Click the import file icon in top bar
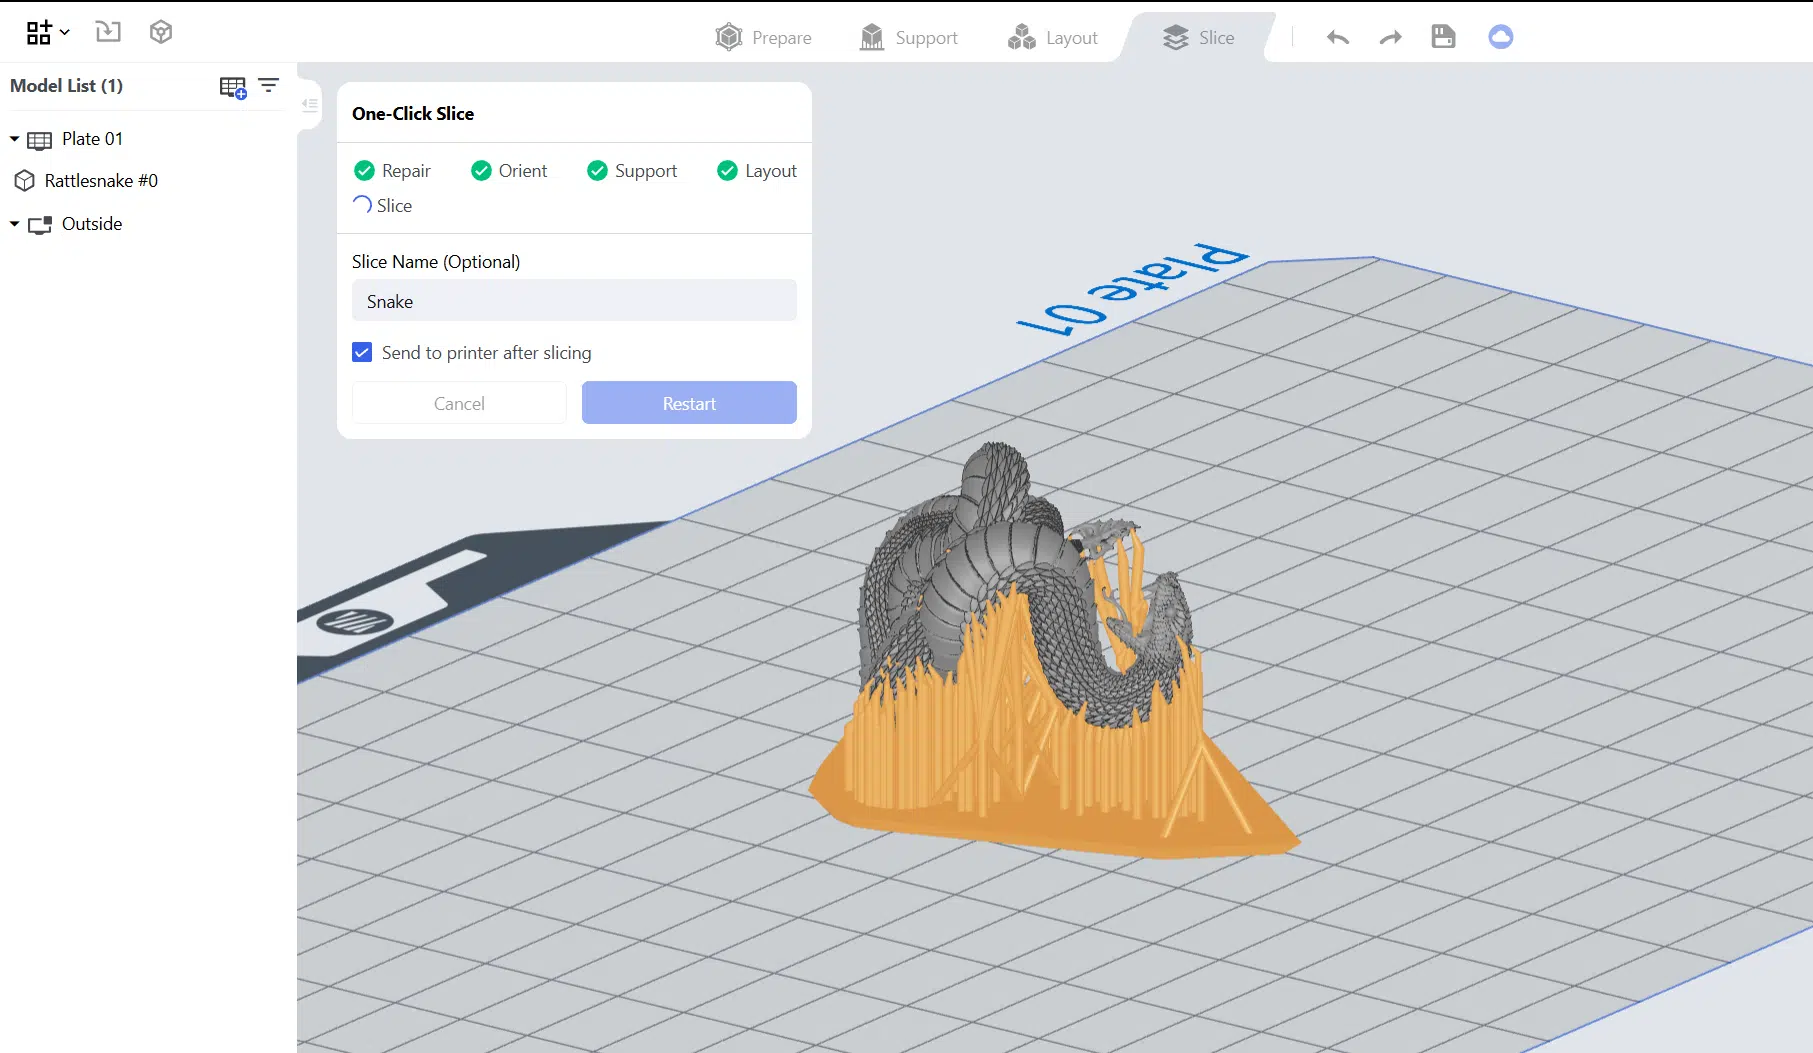This screenshot has height=1053, width=1813. pyautogui.click(x=108, y=32)
